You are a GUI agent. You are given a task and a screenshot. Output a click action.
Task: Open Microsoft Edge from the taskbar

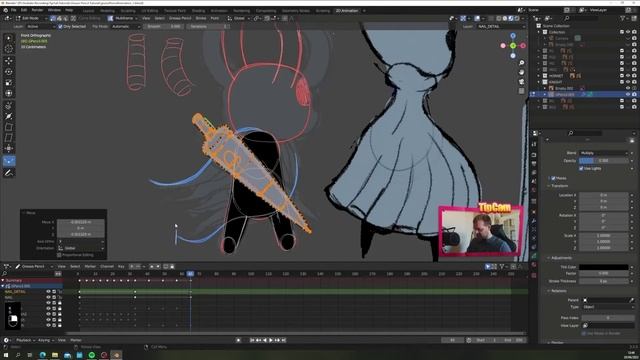click(x=42, y=355)
